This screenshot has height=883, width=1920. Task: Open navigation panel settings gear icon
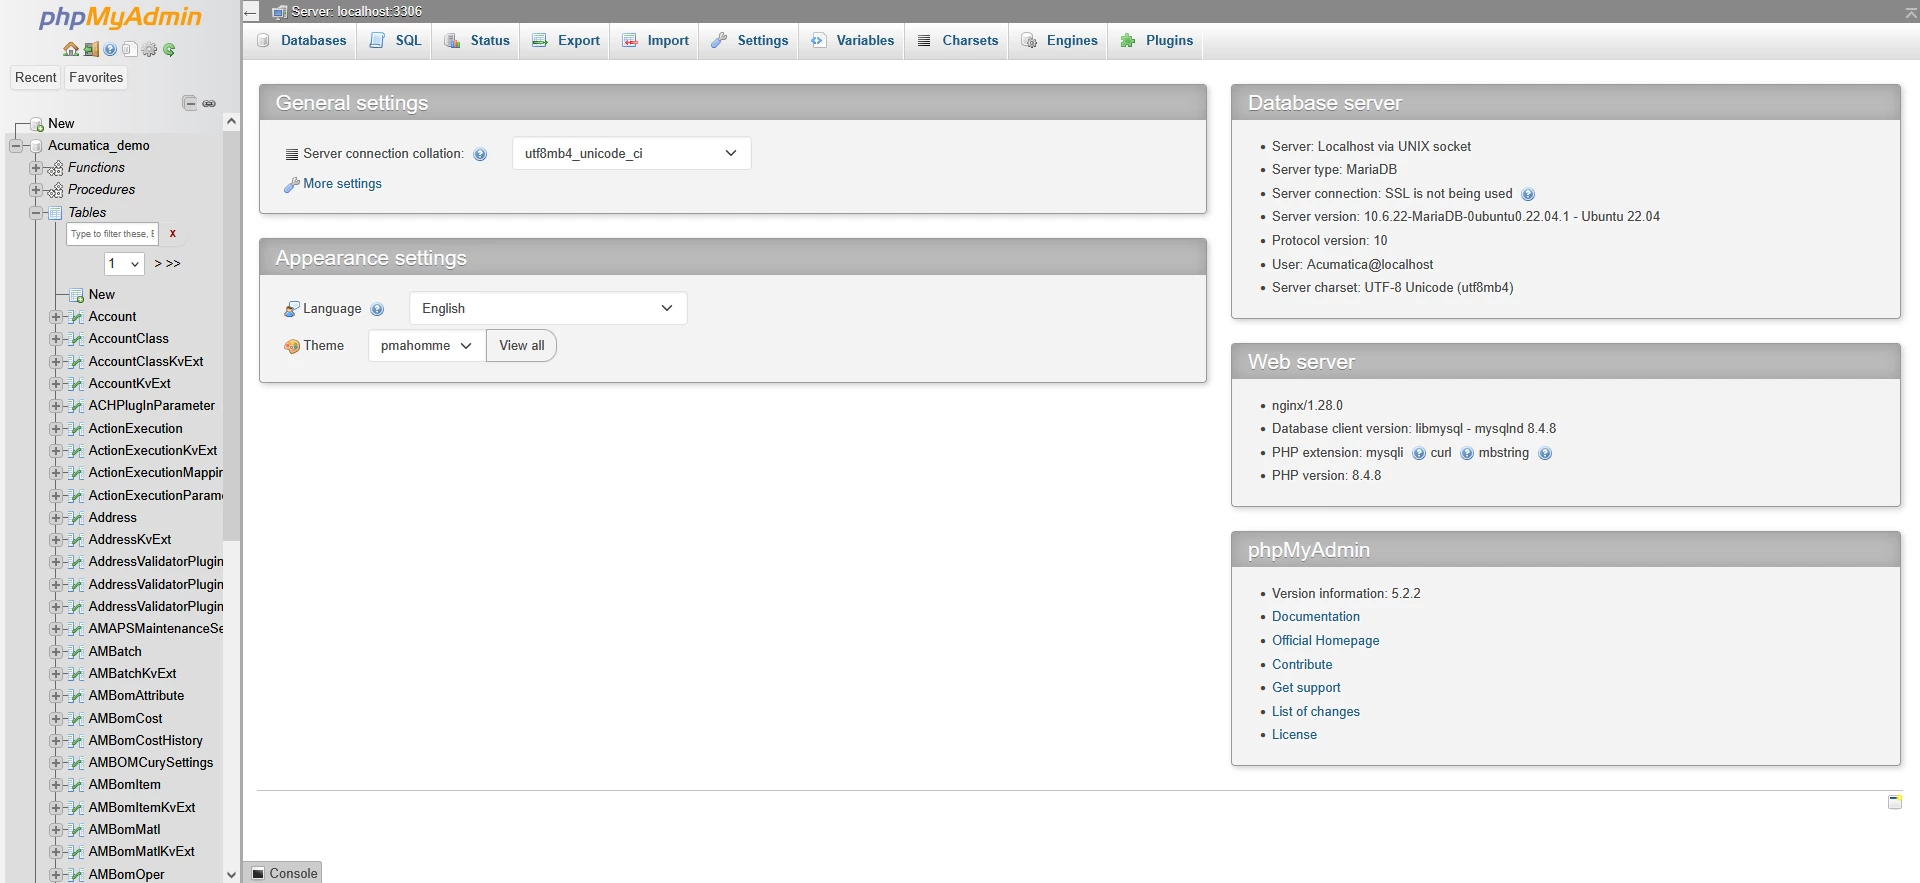(x=150, y=49)
